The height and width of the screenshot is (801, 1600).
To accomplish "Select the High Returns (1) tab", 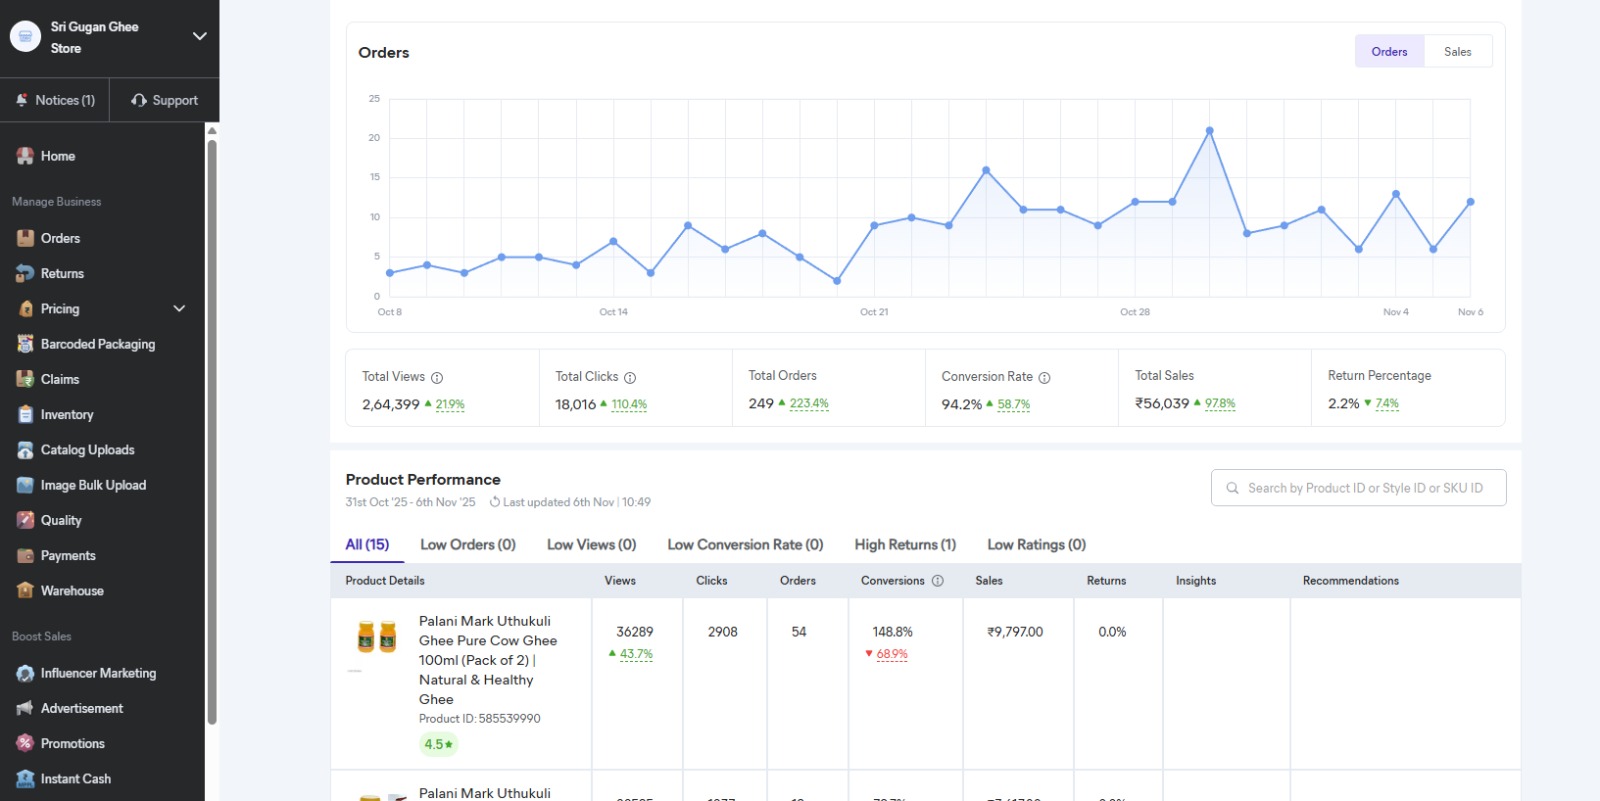I will pyautogui.click(x=904, y=545).
